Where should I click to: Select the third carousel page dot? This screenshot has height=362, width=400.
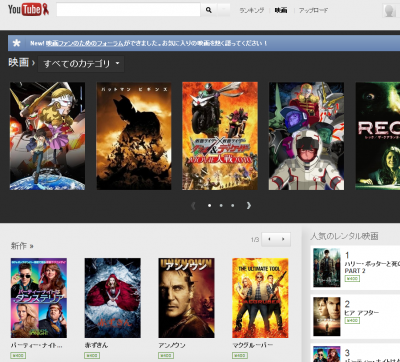pyautogui.click(x=232, y=205)
